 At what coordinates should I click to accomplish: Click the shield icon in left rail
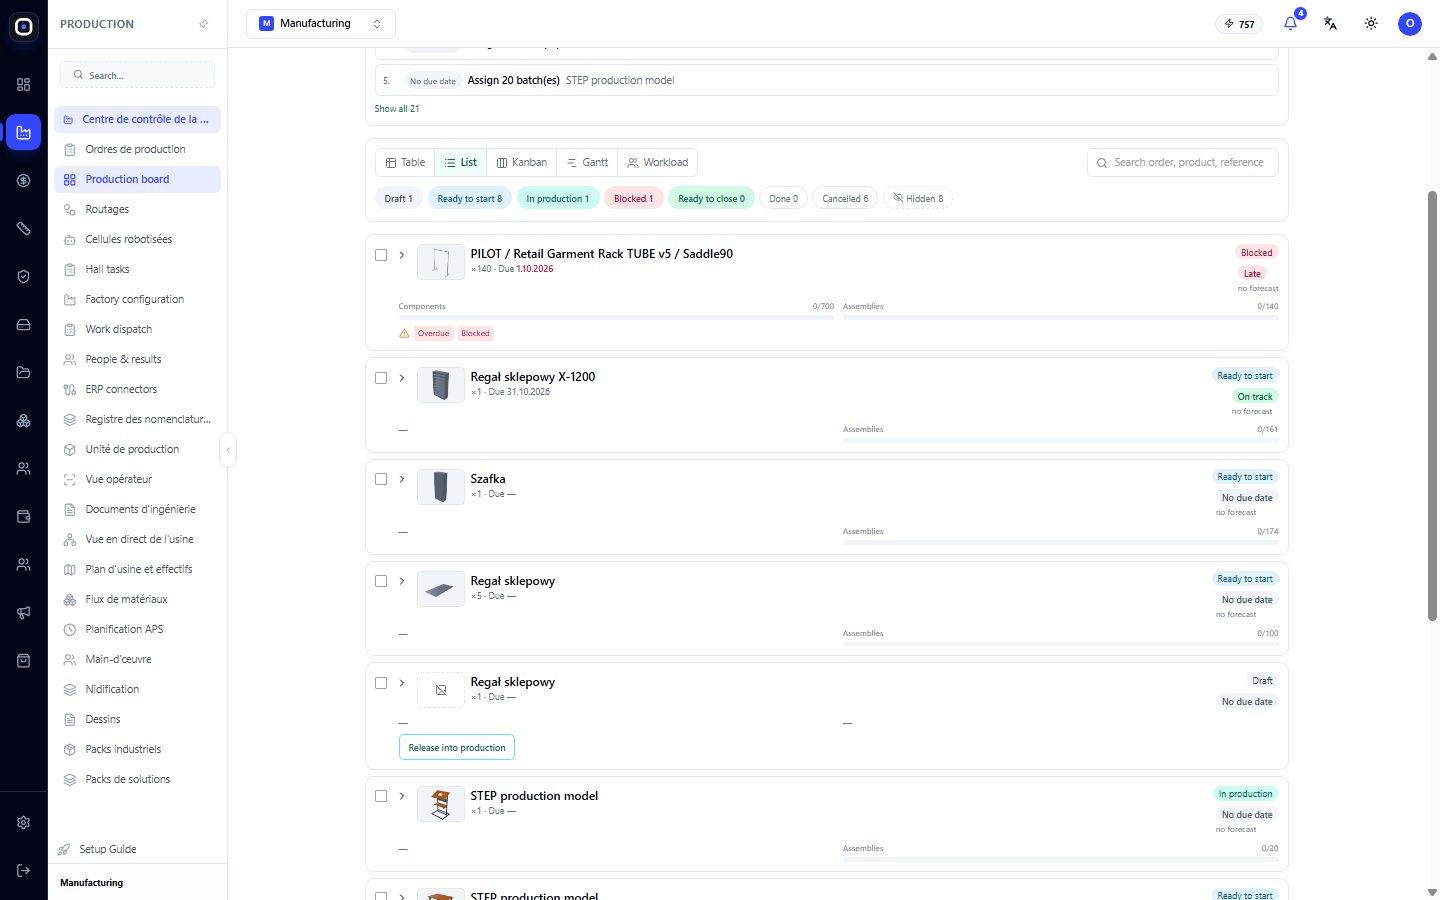(23, 276)
